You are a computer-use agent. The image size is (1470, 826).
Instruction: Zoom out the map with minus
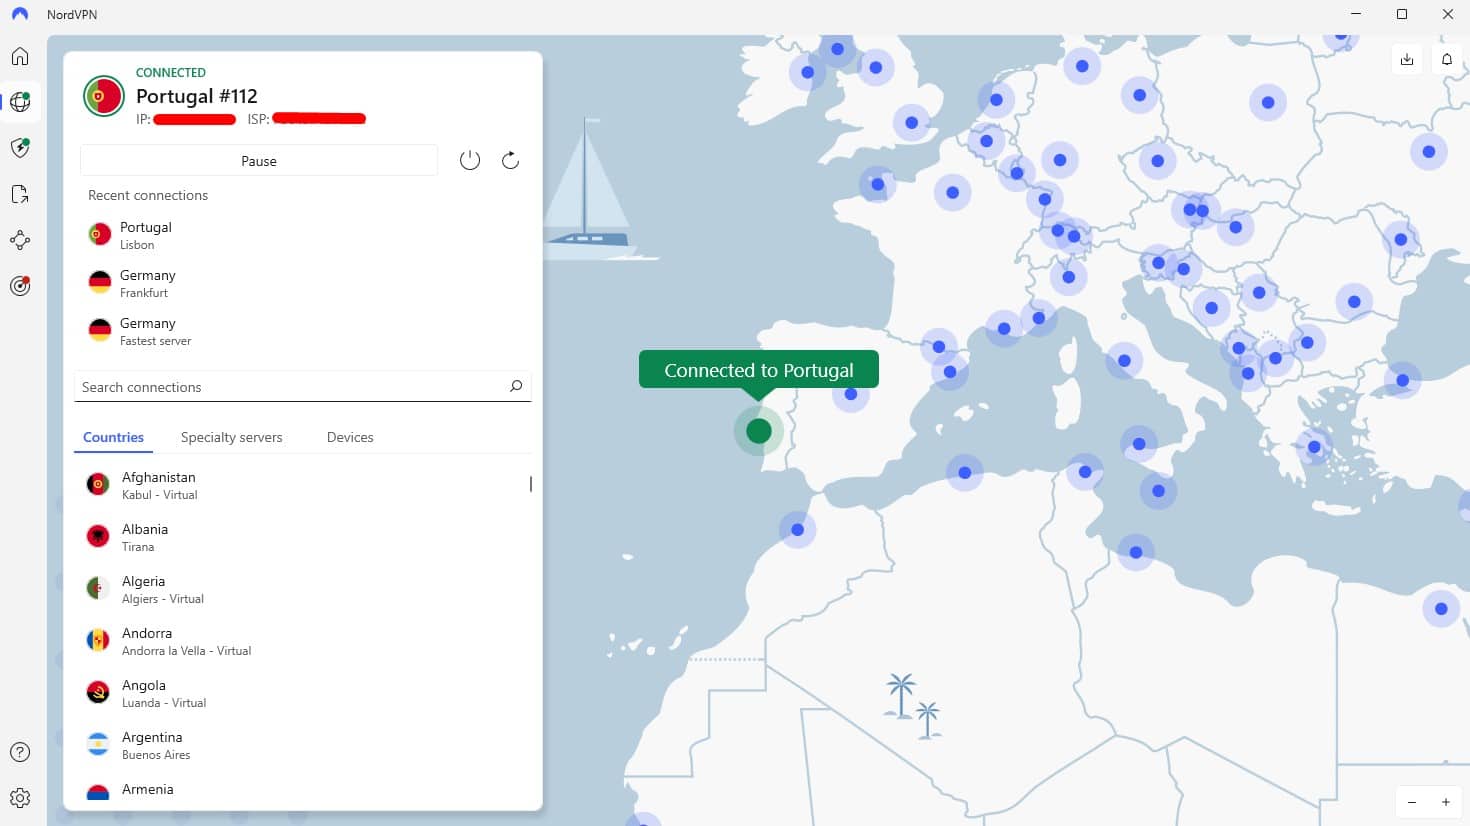(x=1412, y=802)
